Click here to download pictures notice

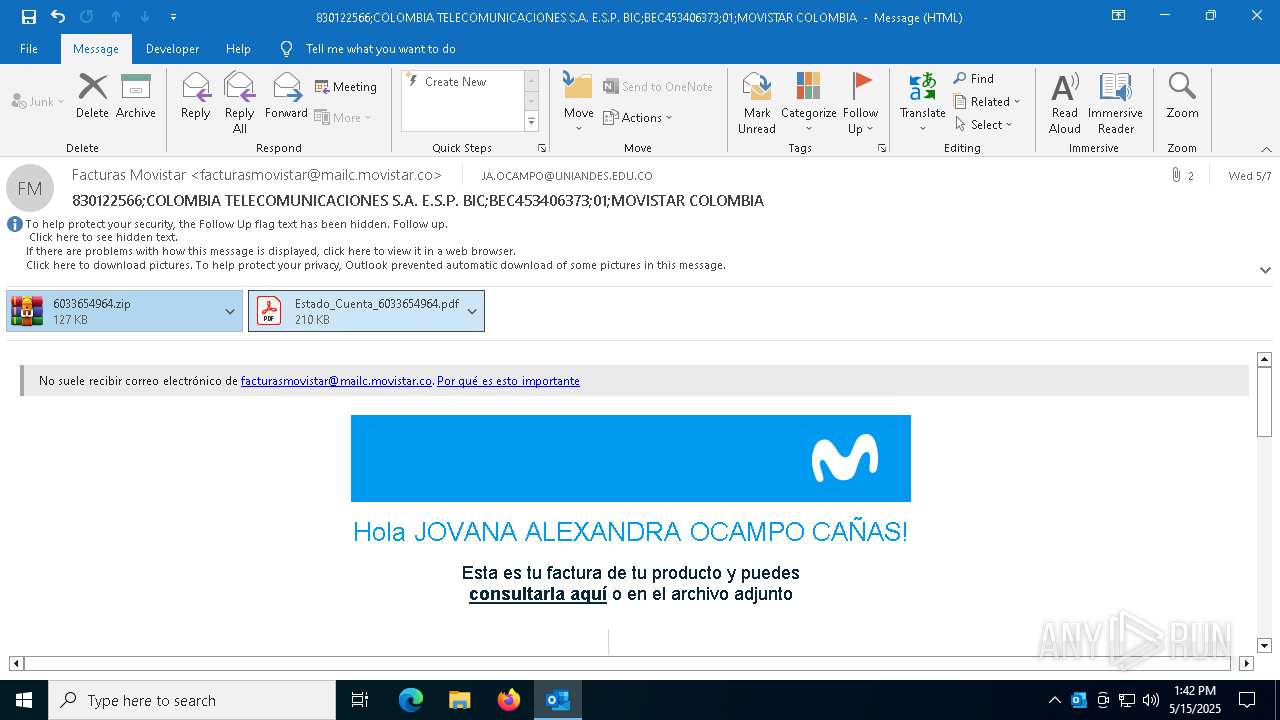376,265
